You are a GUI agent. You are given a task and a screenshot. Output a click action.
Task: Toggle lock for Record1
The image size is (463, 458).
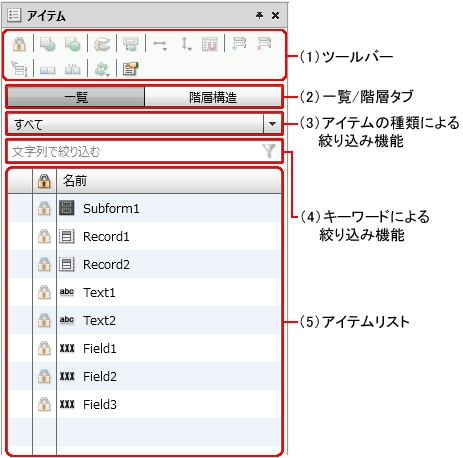44,236
